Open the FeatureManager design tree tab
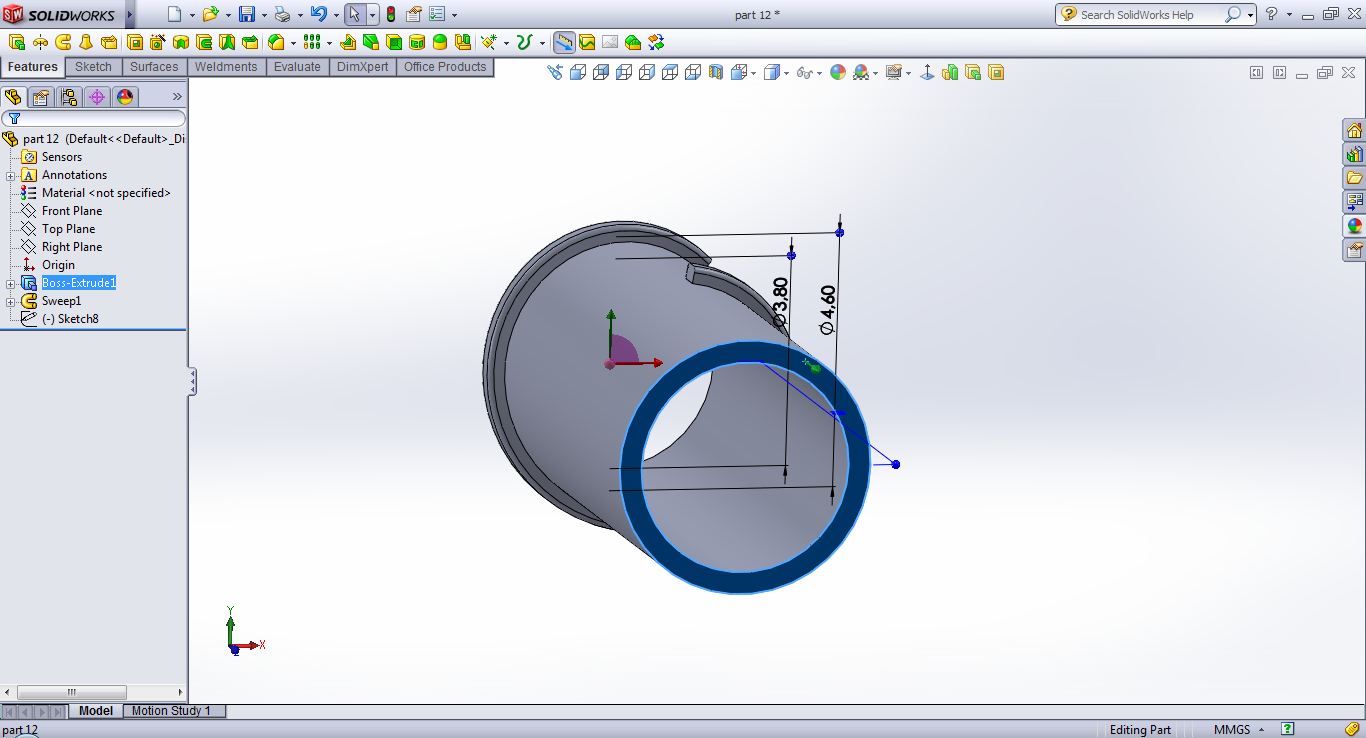1366x738 pixels. click(13, 97)
